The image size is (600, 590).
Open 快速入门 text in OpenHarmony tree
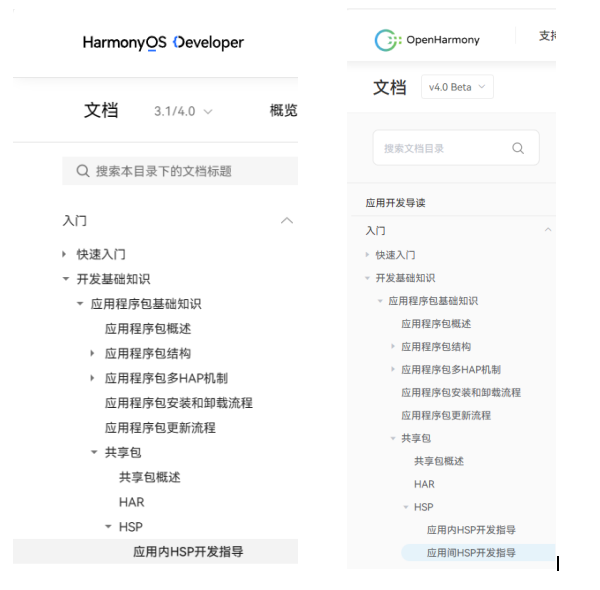(395, 255)
